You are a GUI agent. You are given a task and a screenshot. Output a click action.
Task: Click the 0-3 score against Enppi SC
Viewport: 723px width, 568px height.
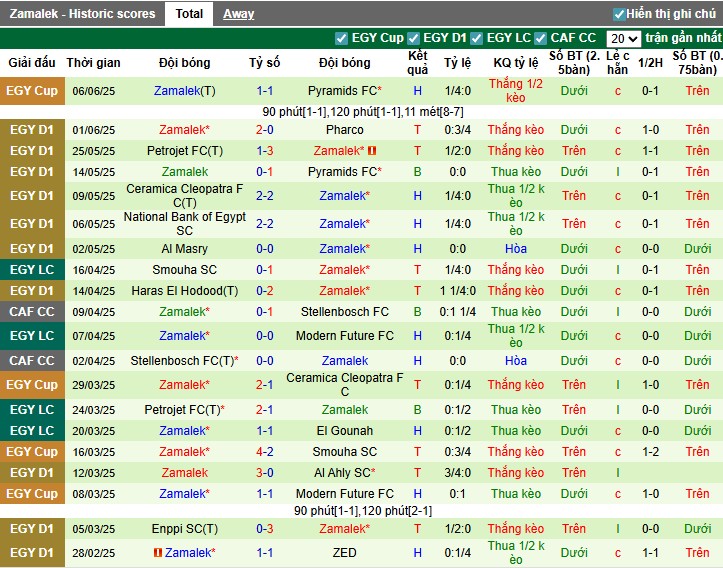click(265, 529)
